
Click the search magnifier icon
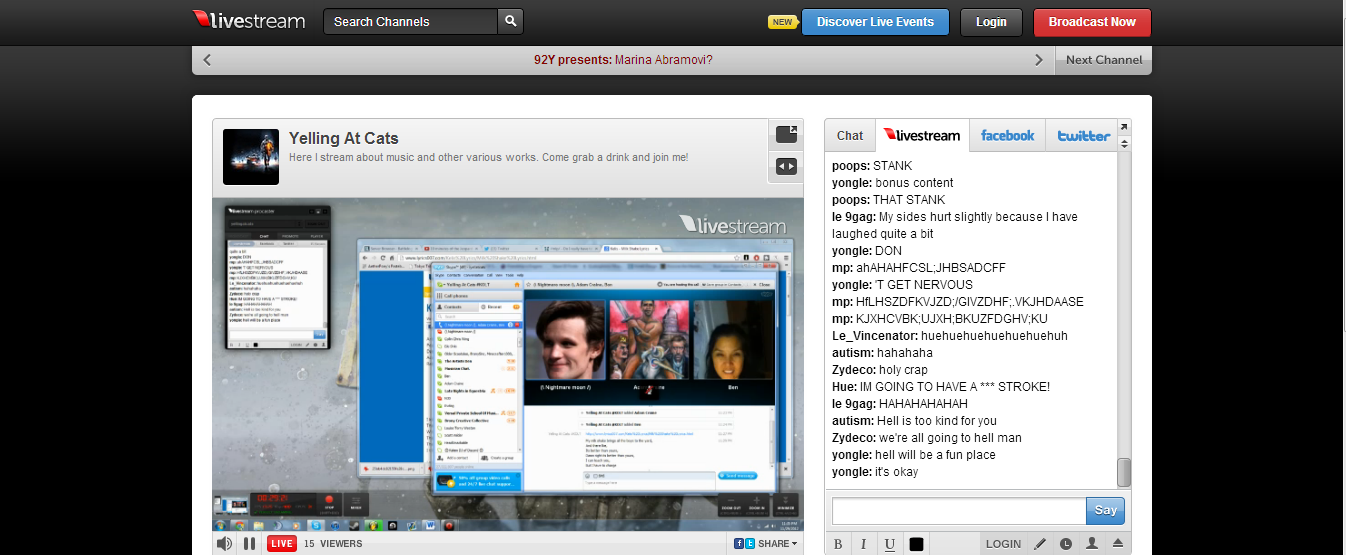[510, 22]
